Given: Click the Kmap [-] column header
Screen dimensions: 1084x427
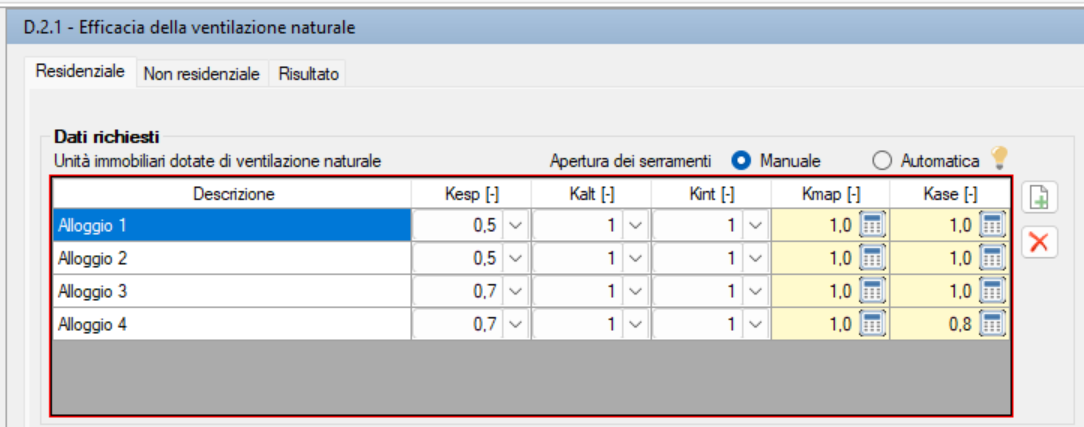Looking at the screenshot, I should (831, 195).
